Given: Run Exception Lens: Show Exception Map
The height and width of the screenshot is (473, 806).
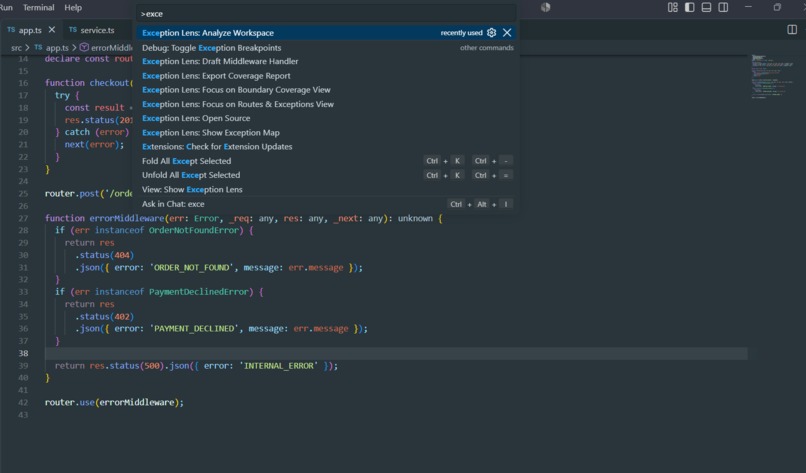Looking at the screenshot, I should pyautogui.click(x=327, y=132).
